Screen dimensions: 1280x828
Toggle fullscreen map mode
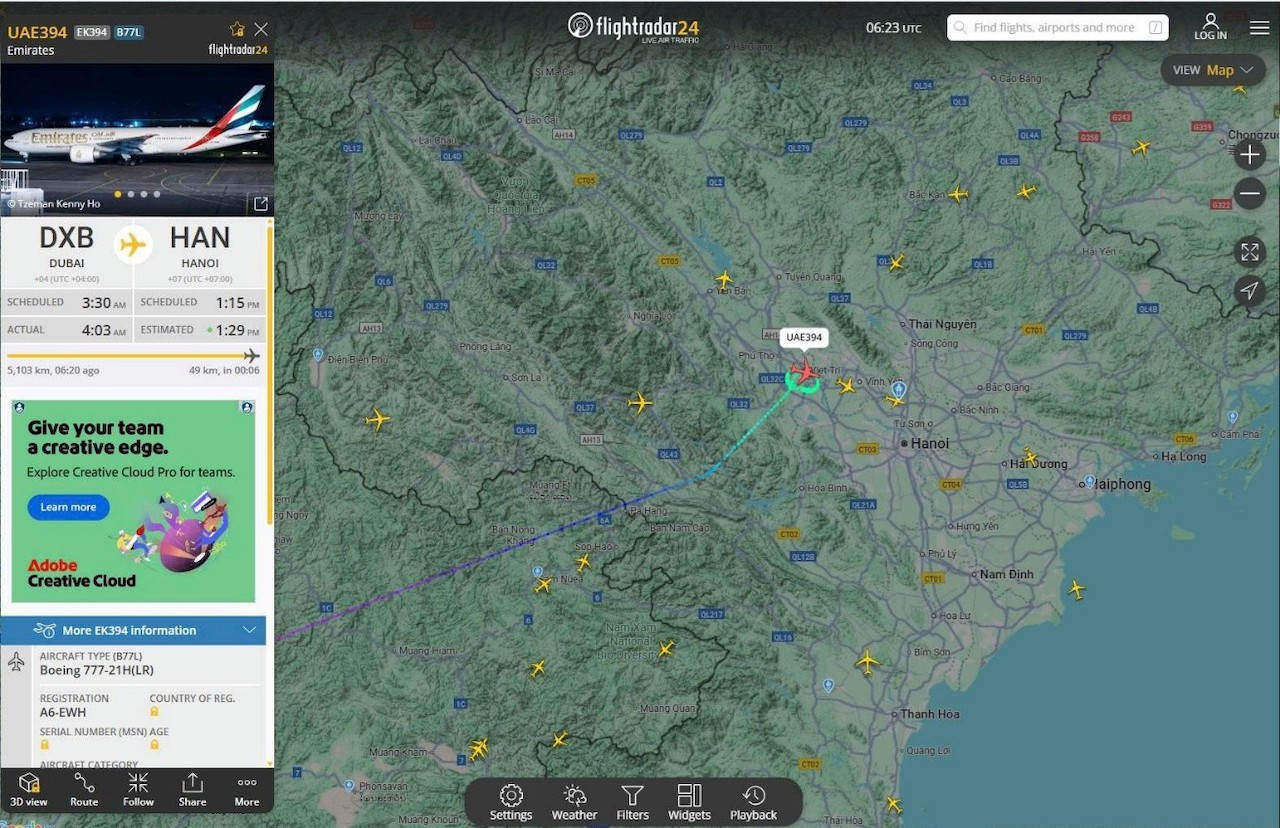(x=1249, y=252)
